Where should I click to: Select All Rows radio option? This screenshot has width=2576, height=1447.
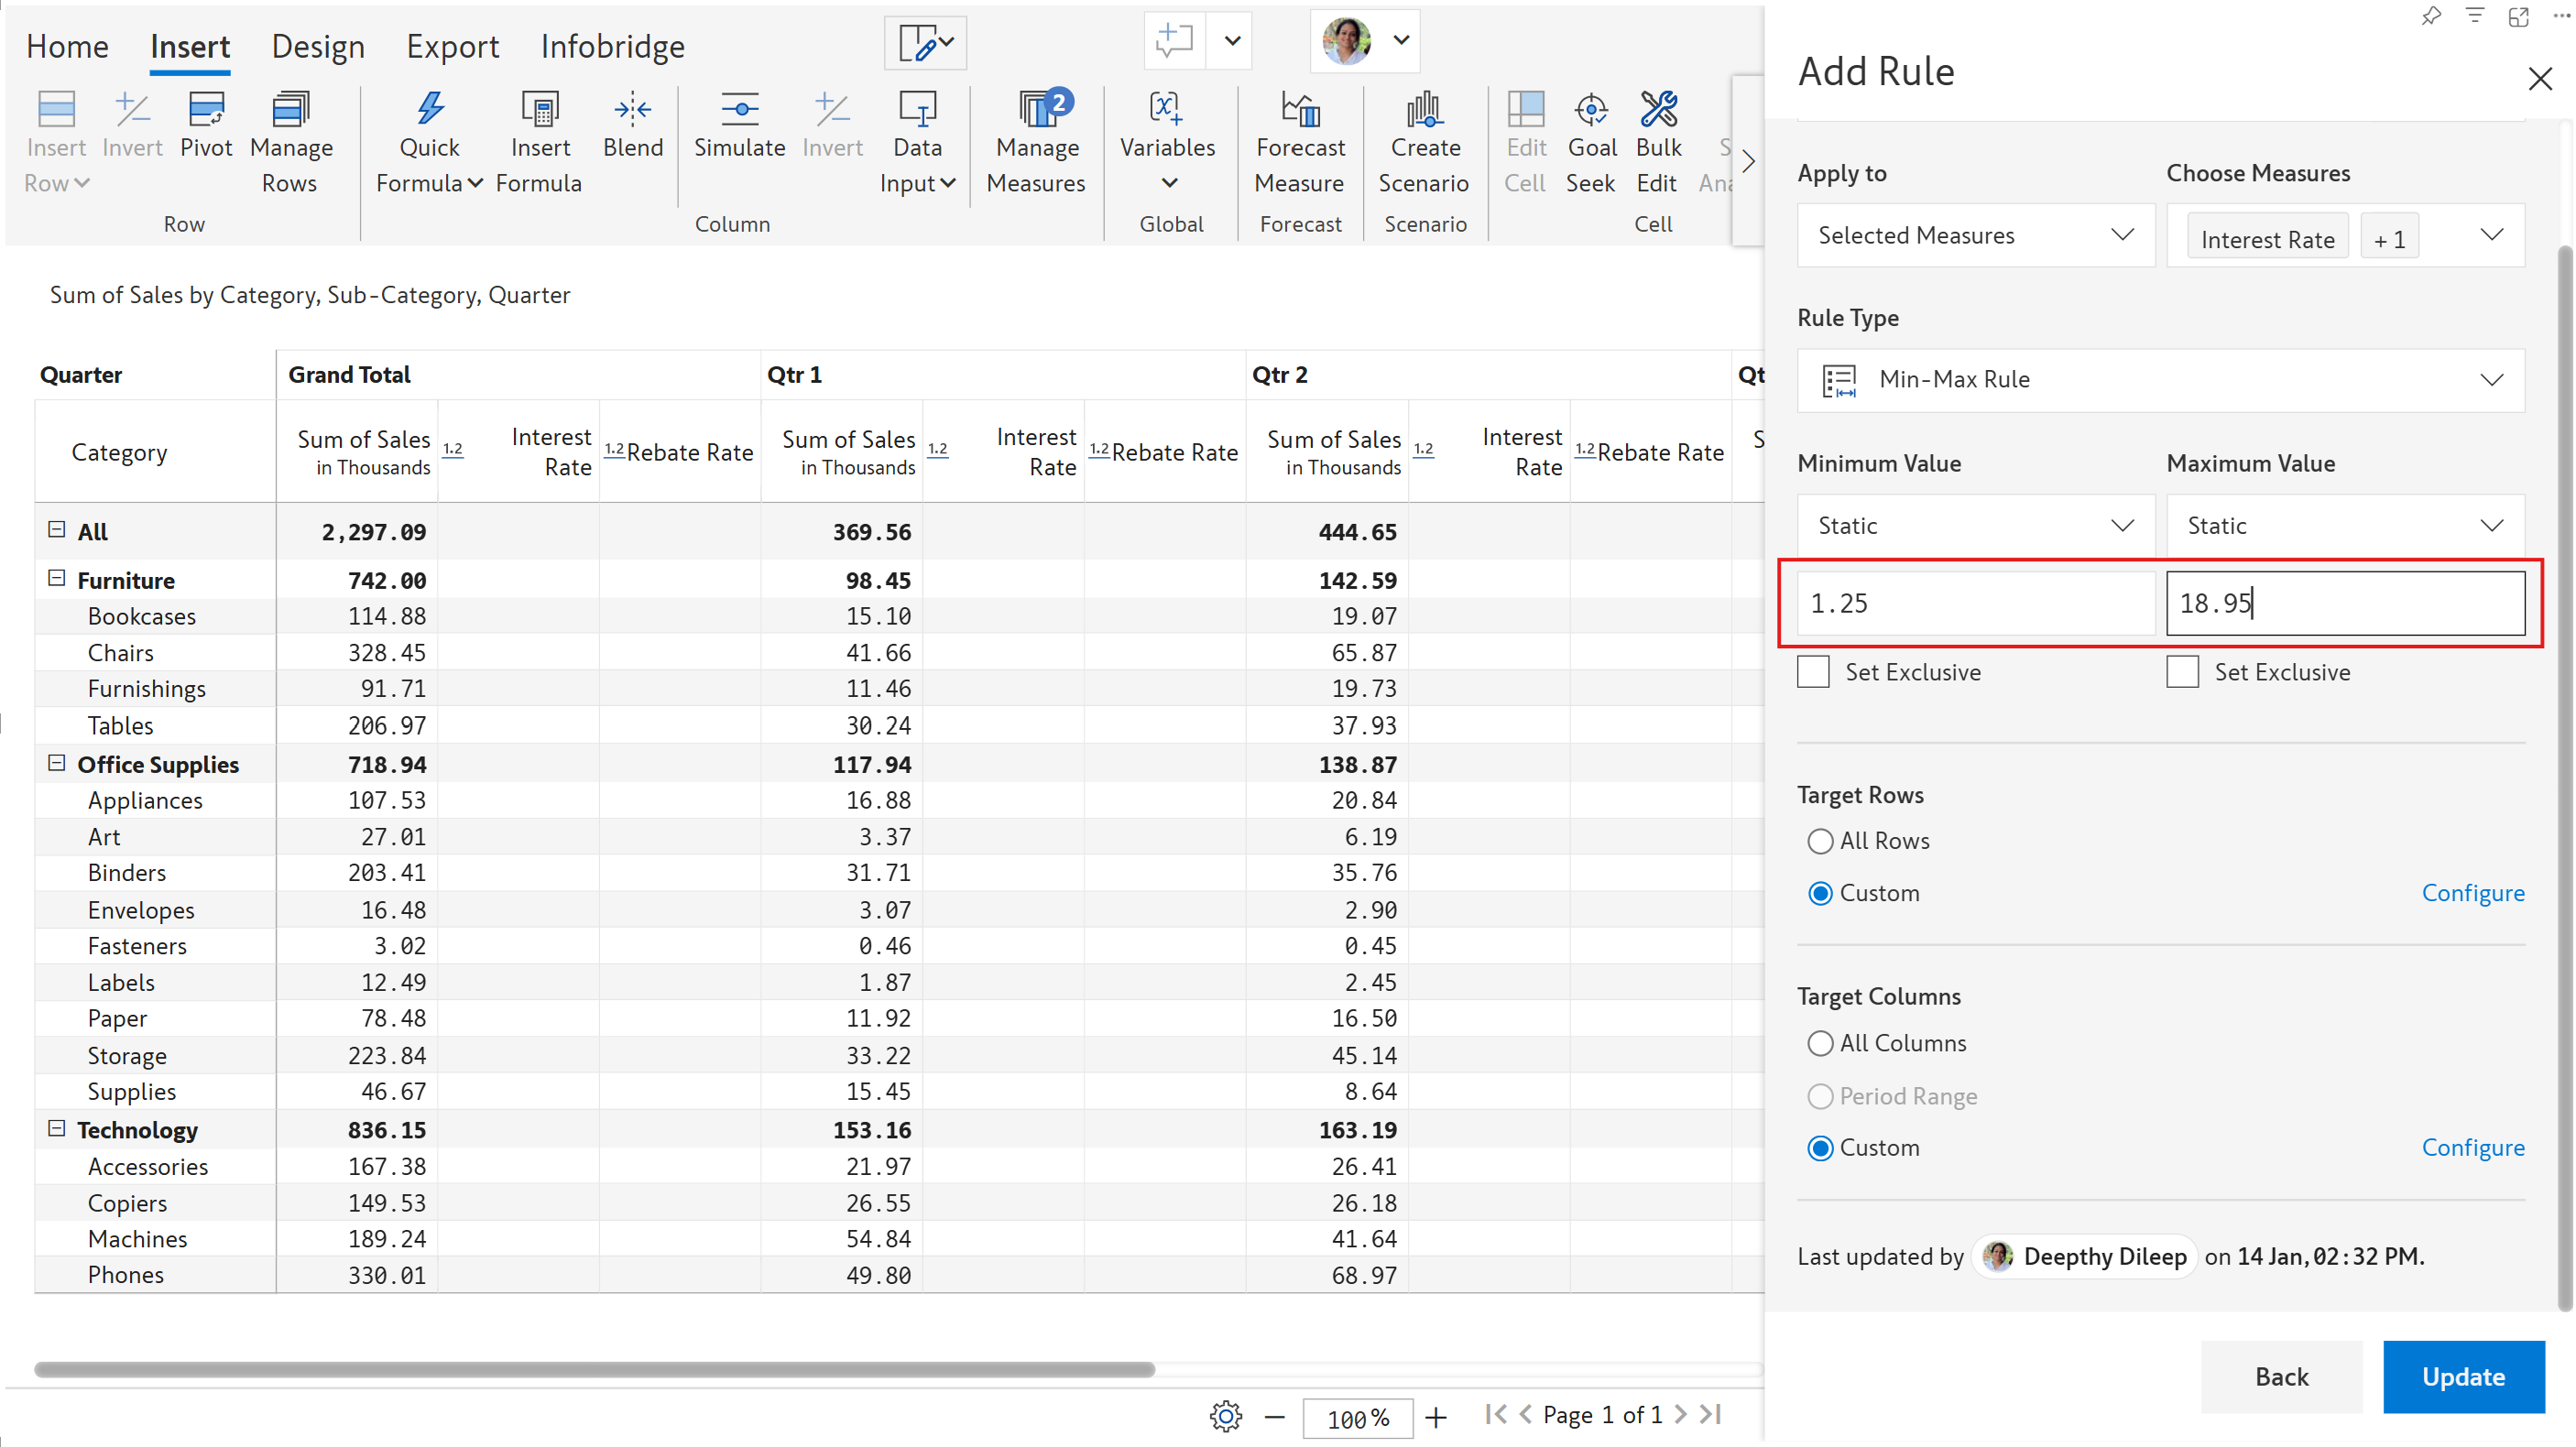[x=1820, y=841]
